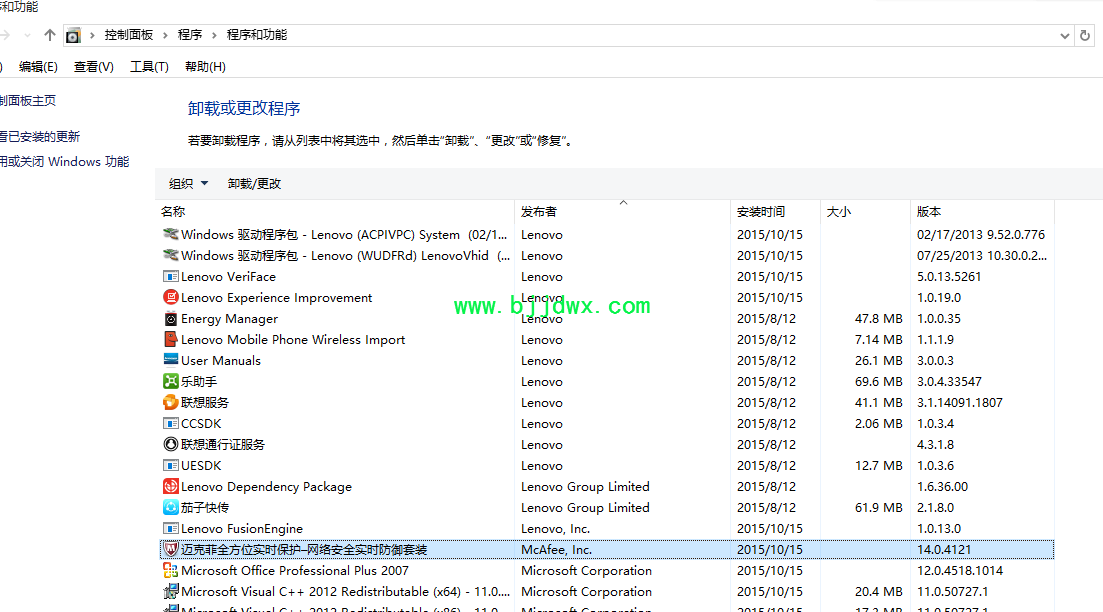
Task: Open the 查看已安装的更新 link
Action: [39, 136]
